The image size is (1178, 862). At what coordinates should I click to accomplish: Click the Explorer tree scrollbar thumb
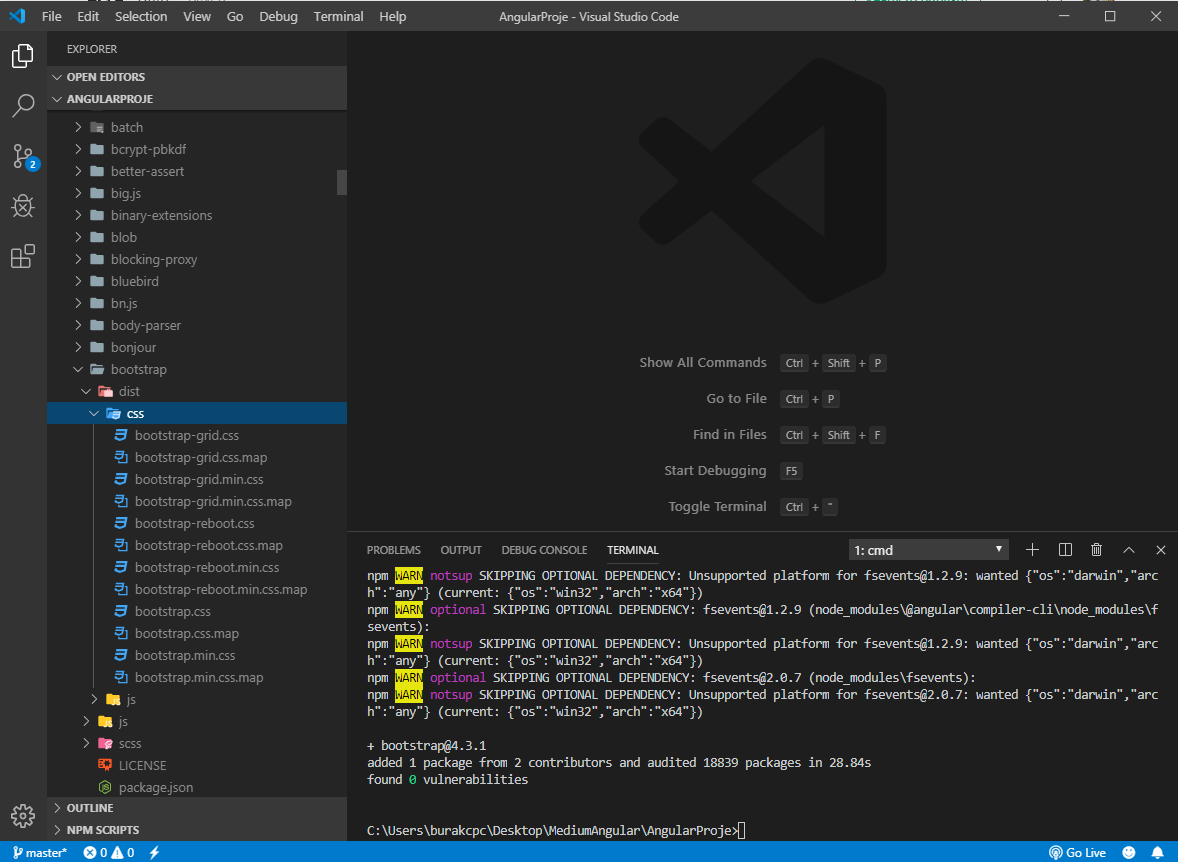tap(342, 182)
